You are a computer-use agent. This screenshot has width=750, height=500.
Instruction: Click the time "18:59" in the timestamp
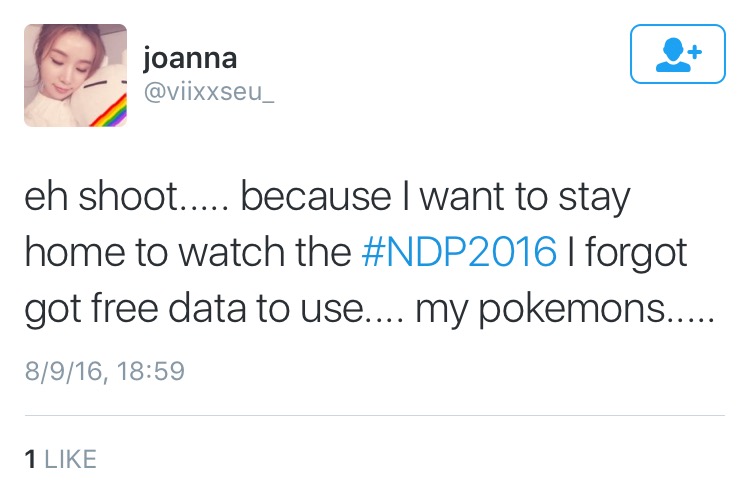[x=150, y=371]
